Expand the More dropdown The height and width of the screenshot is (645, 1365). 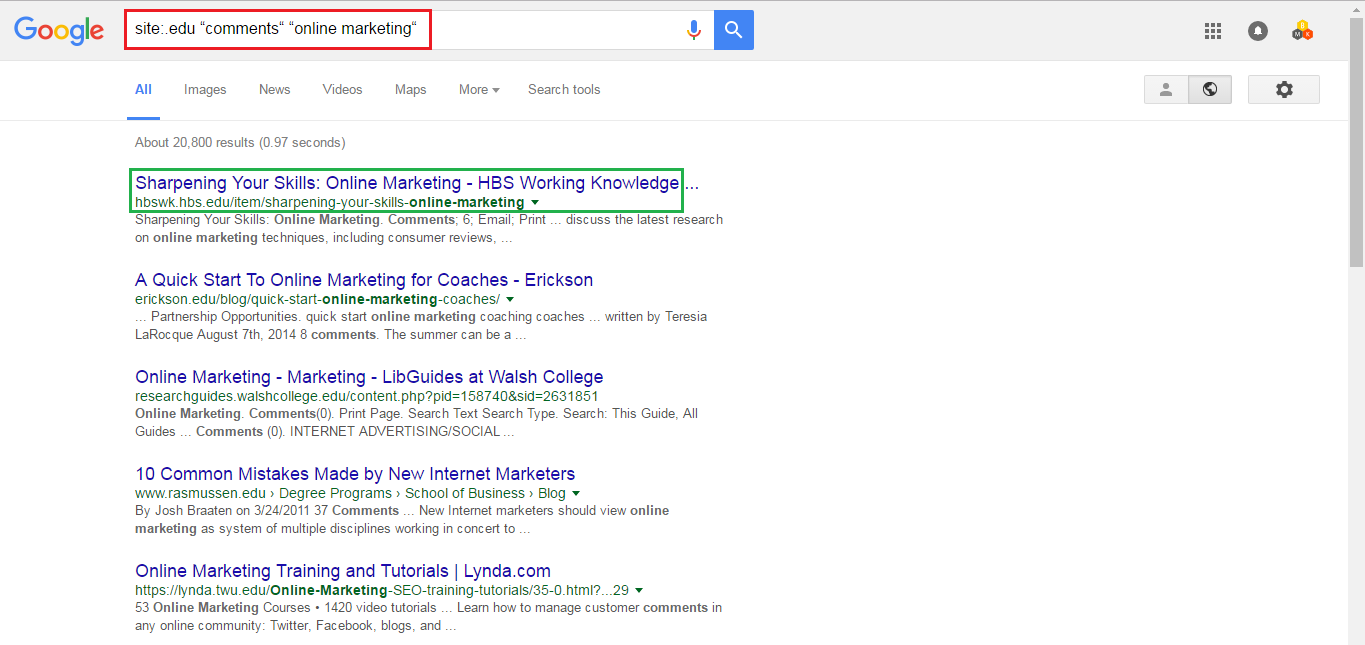(479, 89)
